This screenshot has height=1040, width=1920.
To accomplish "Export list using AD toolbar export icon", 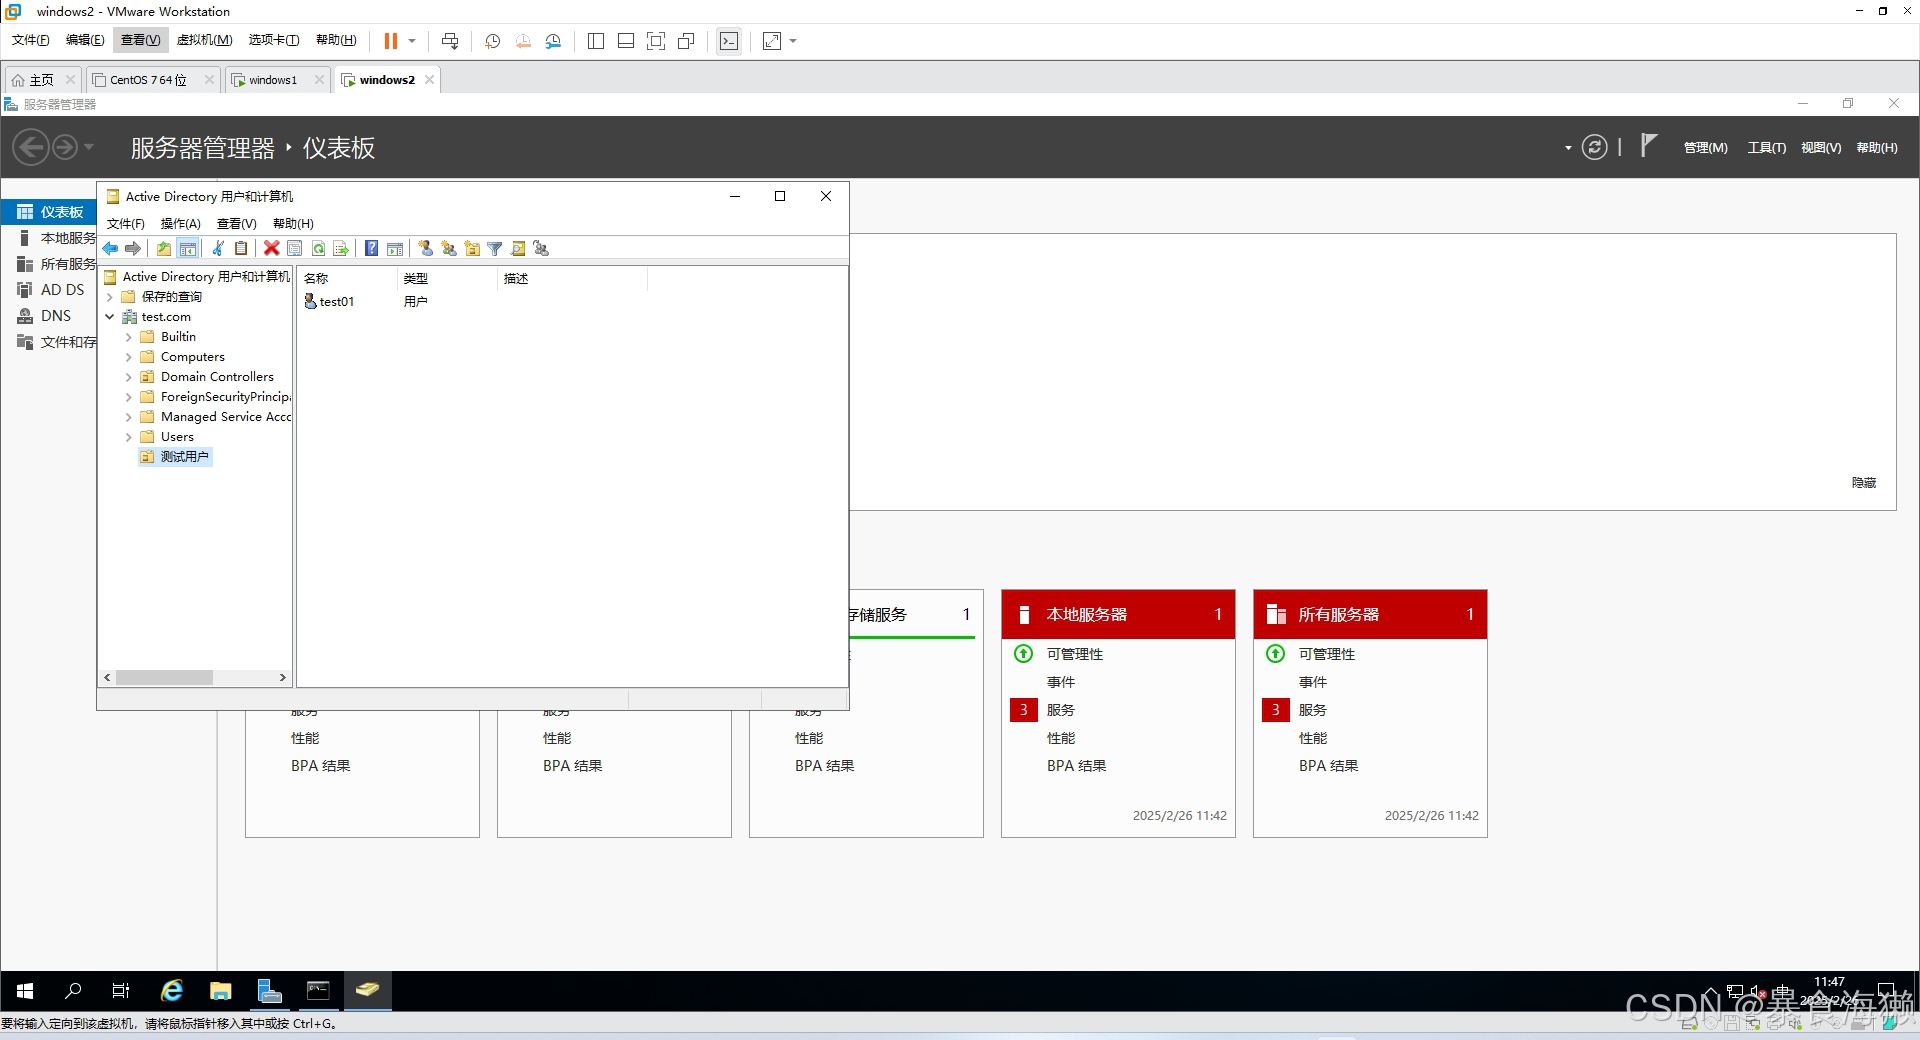I will tap(341, 248).
